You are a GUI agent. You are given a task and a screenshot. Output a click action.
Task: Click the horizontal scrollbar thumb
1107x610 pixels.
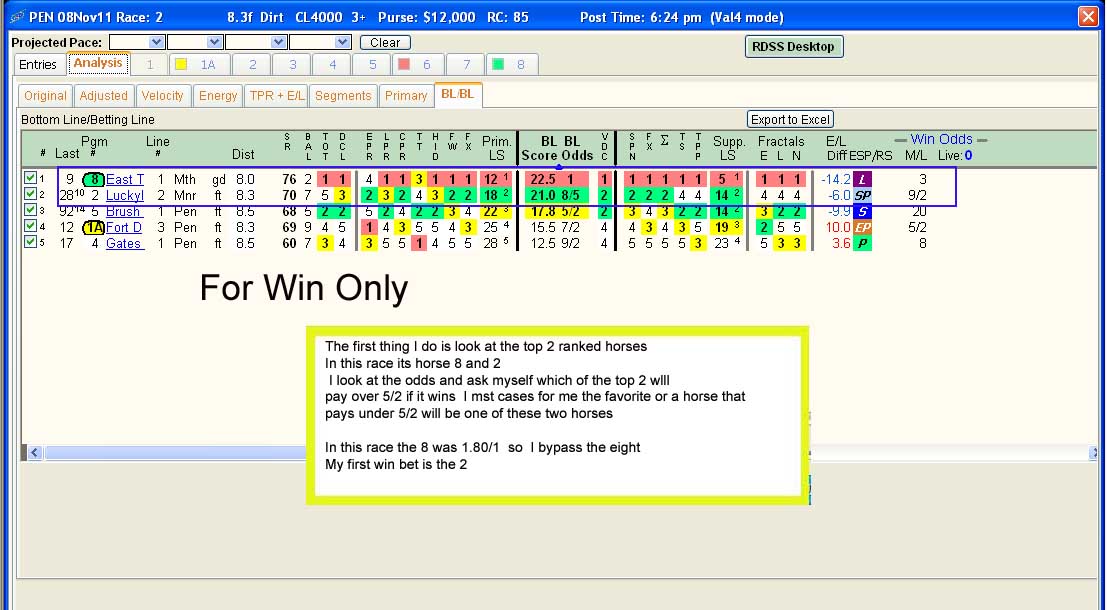(175, 453)
